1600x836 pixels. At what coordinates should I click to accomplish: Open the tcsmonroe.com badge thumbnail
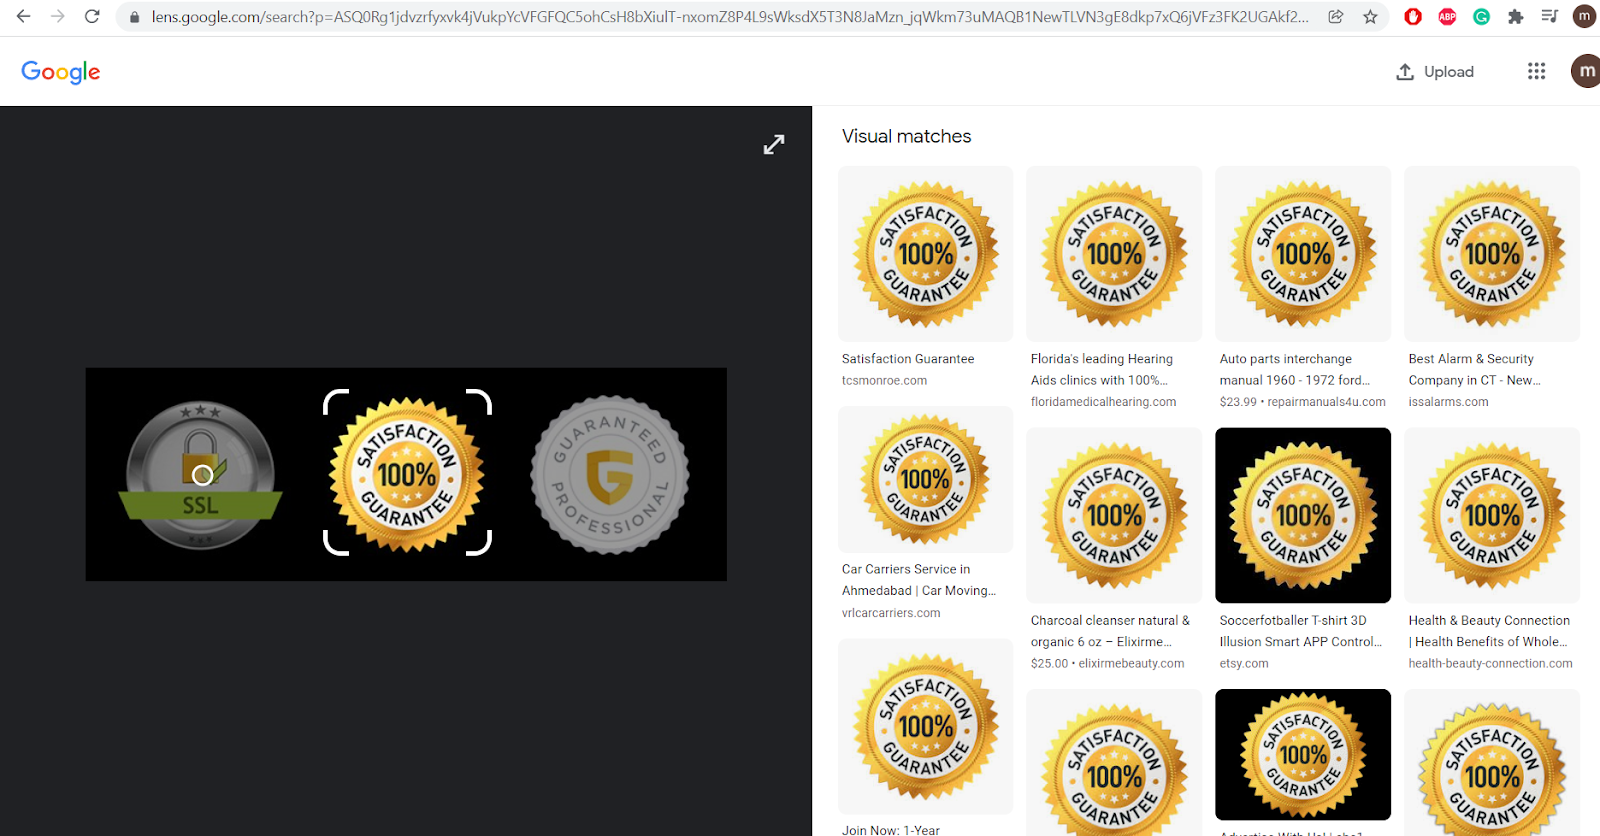[925, 254]
